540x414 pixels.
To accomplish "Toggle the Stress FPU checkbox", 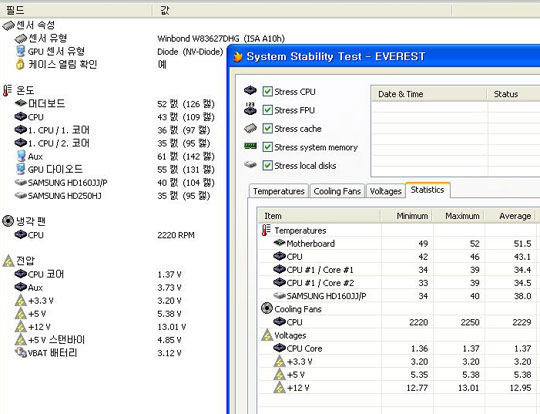I will coord(267,110).
